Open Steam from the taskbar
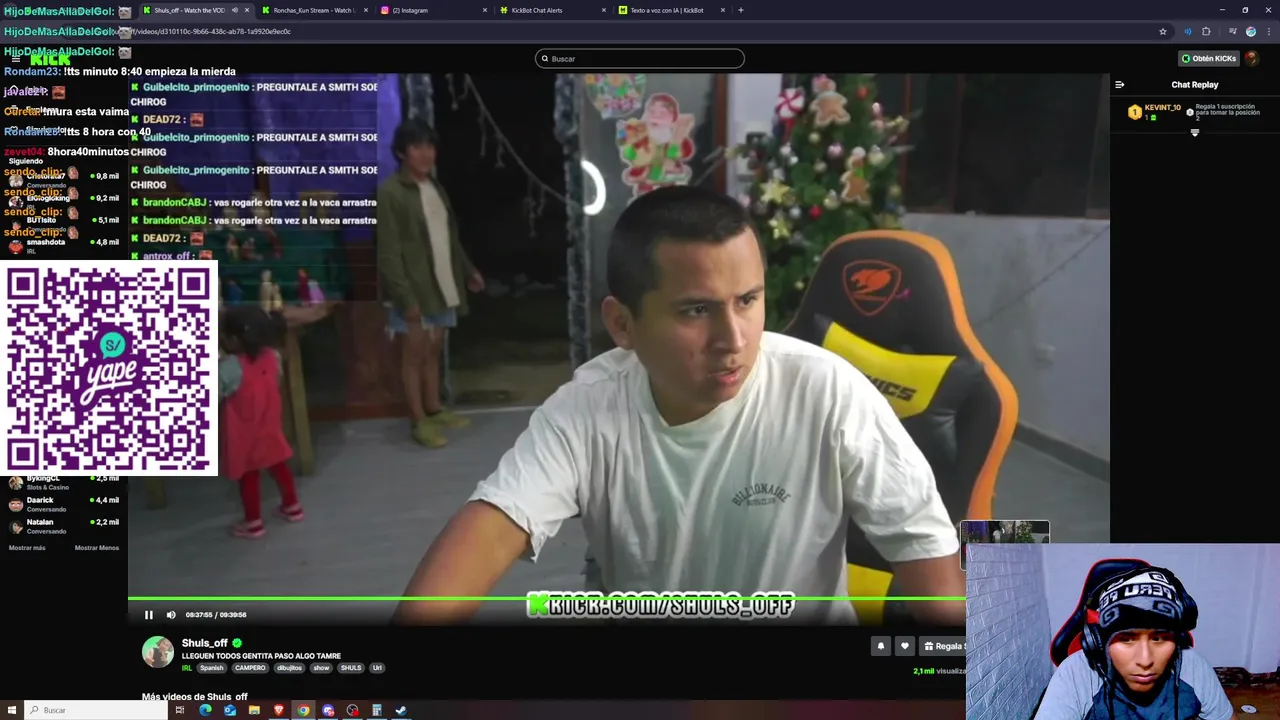This screenshot has height=720, width=1280. click(401, 710)
